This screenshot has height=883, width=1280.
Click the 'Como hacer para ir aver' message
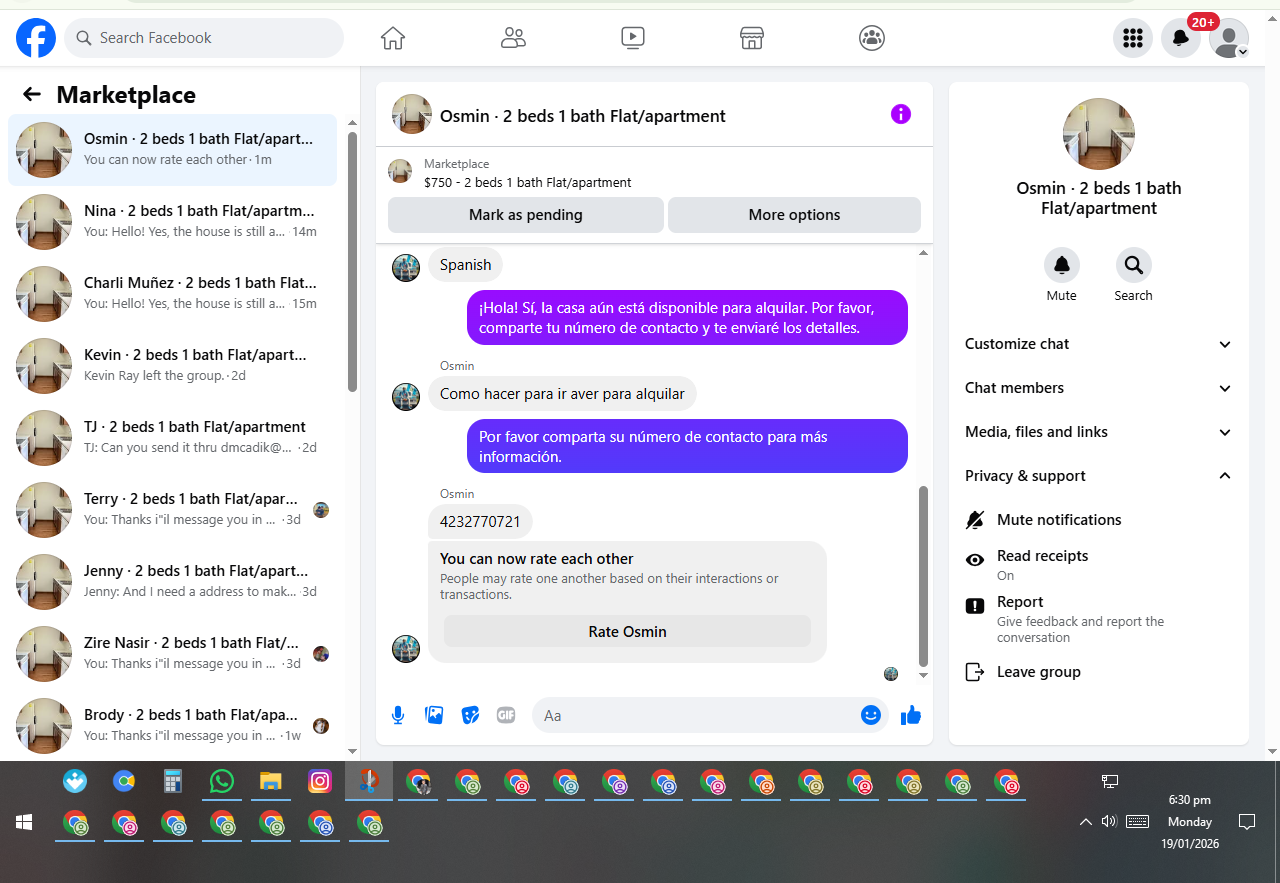point(562,394)
